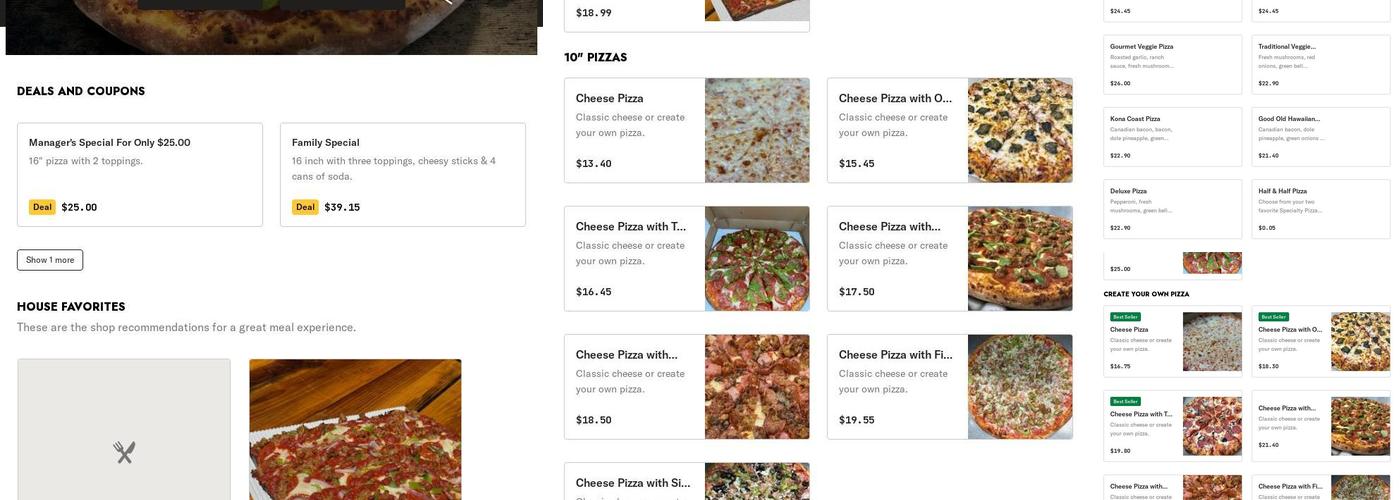
Task: Open the Deluxe Pizza menu item
Action: [1172, 209]
